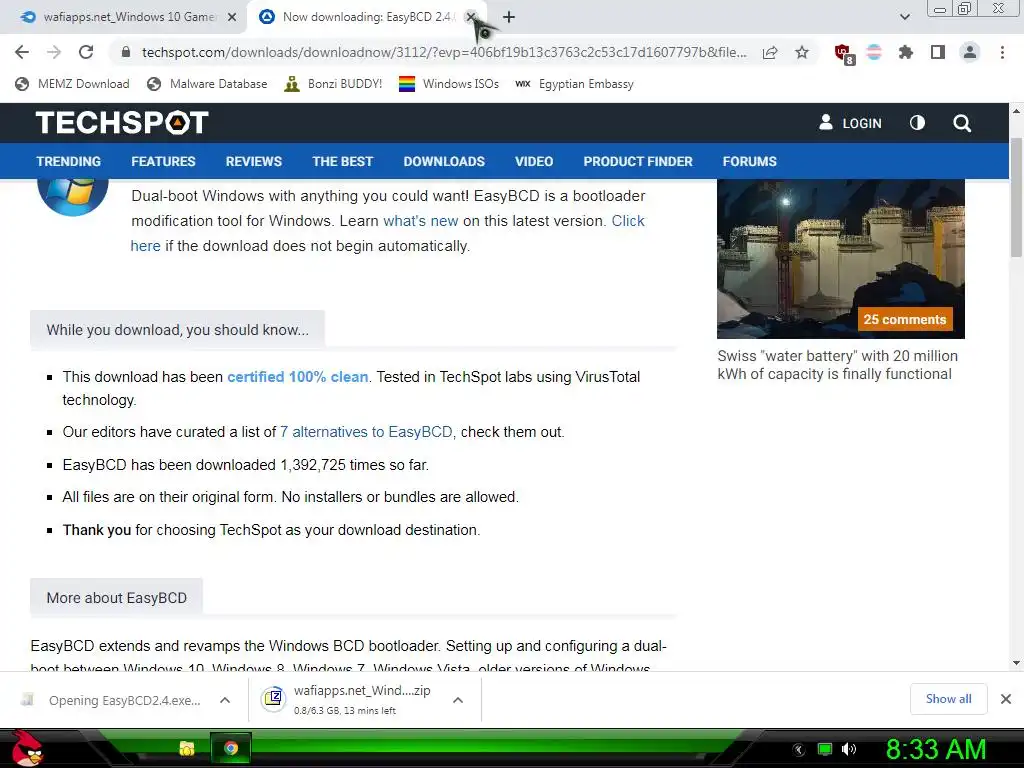1024x768 pixels.
Task: Click the Chrome taskbar icon
Action: 231,748
